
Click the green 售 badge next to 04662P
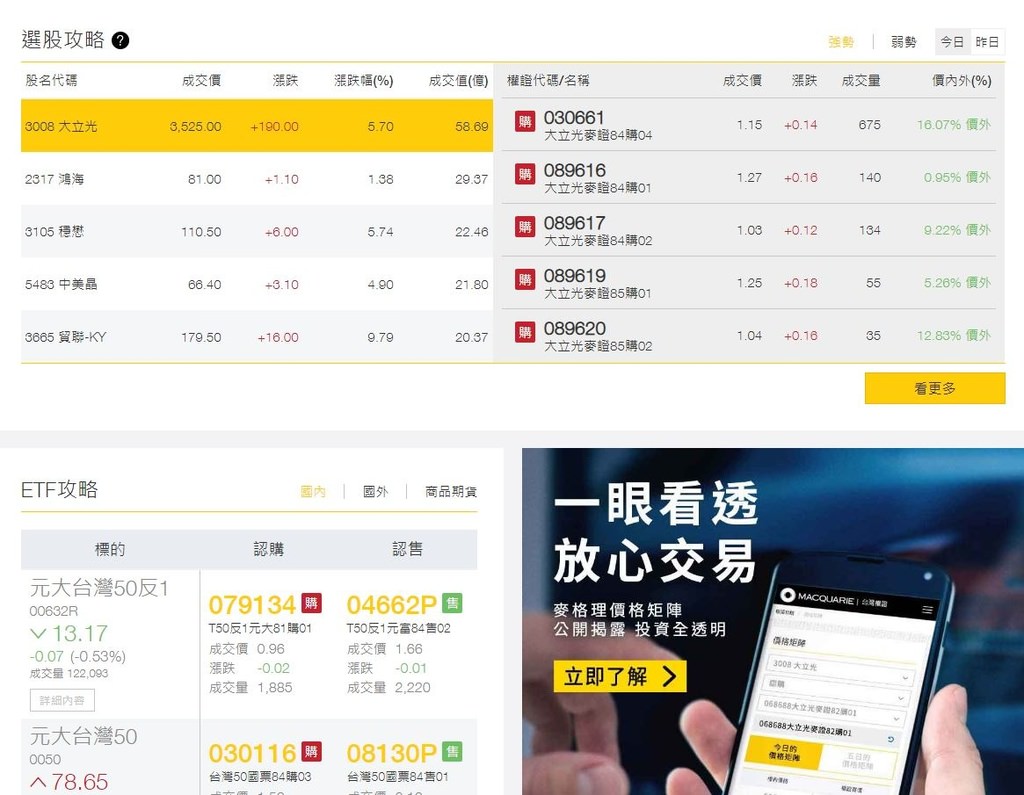click(452, 603)
